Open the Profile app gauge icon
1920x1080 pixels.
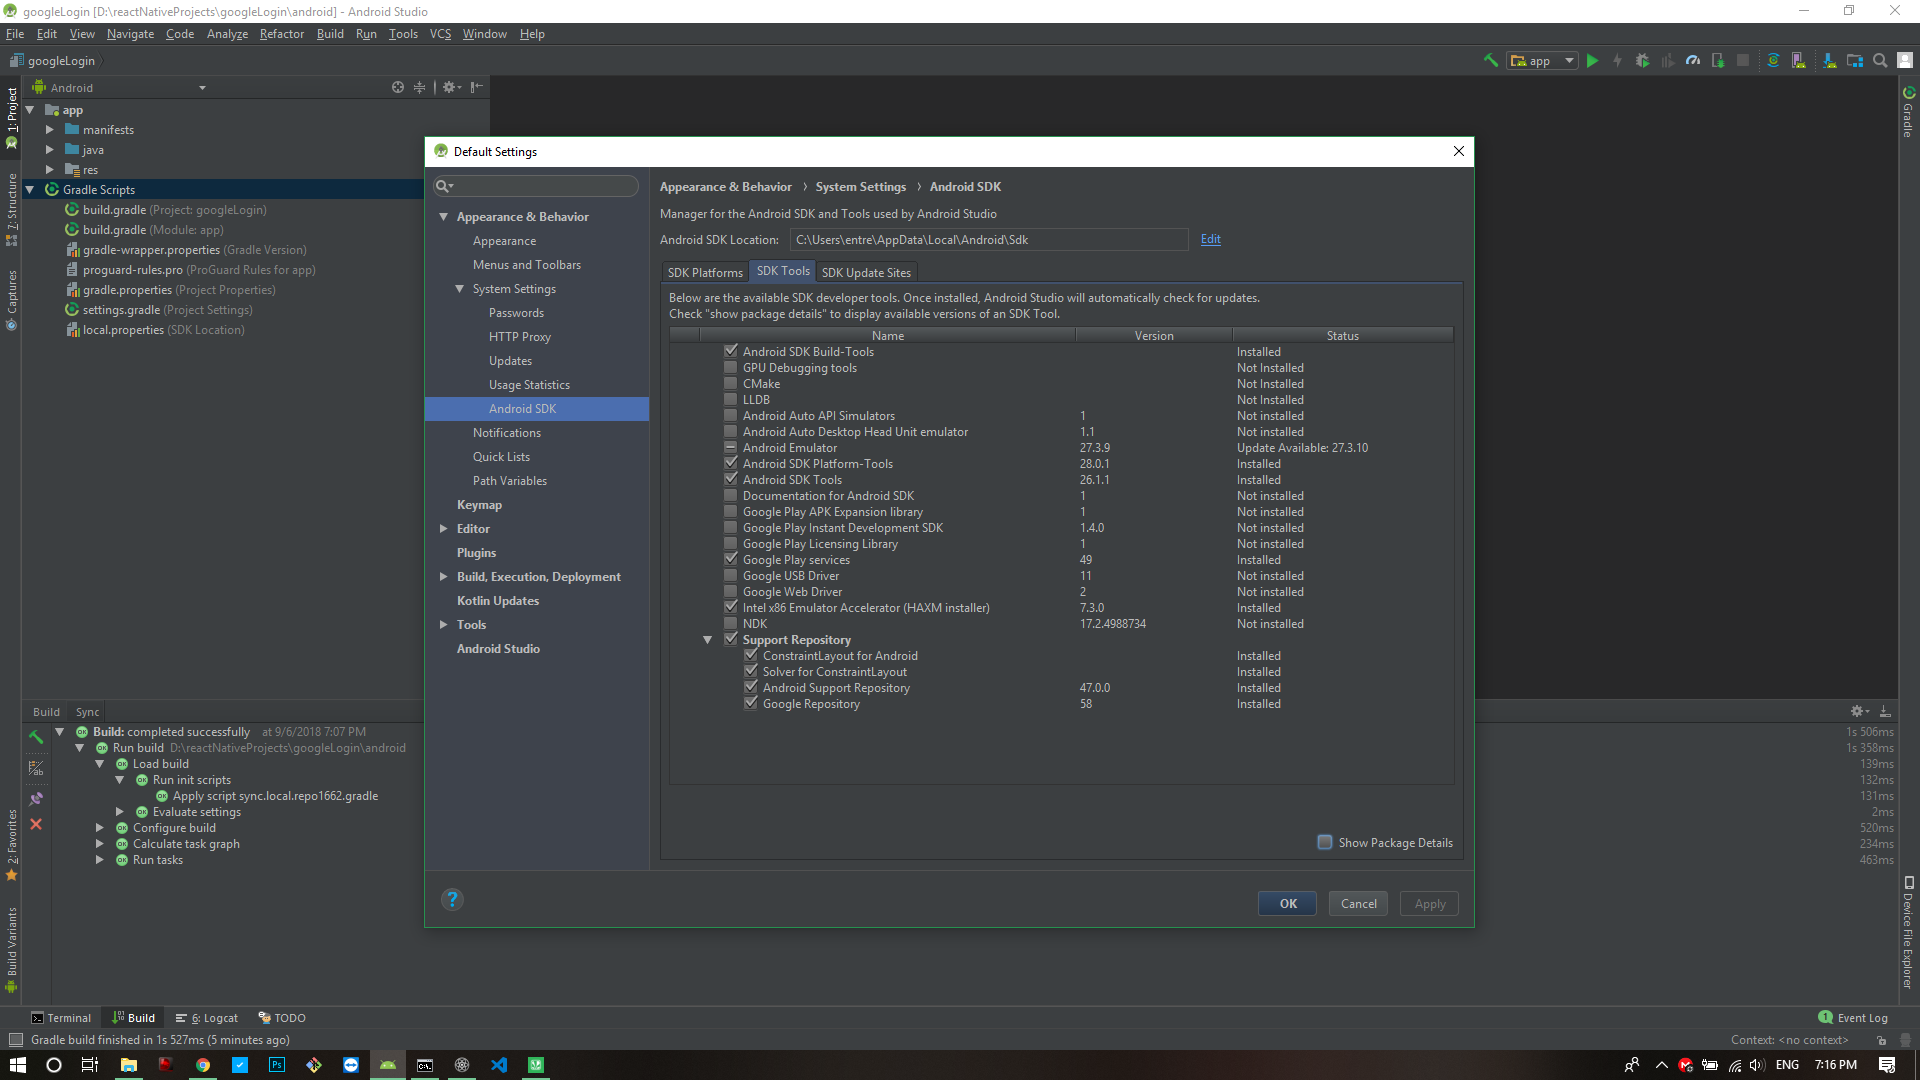click(1693, 61)
